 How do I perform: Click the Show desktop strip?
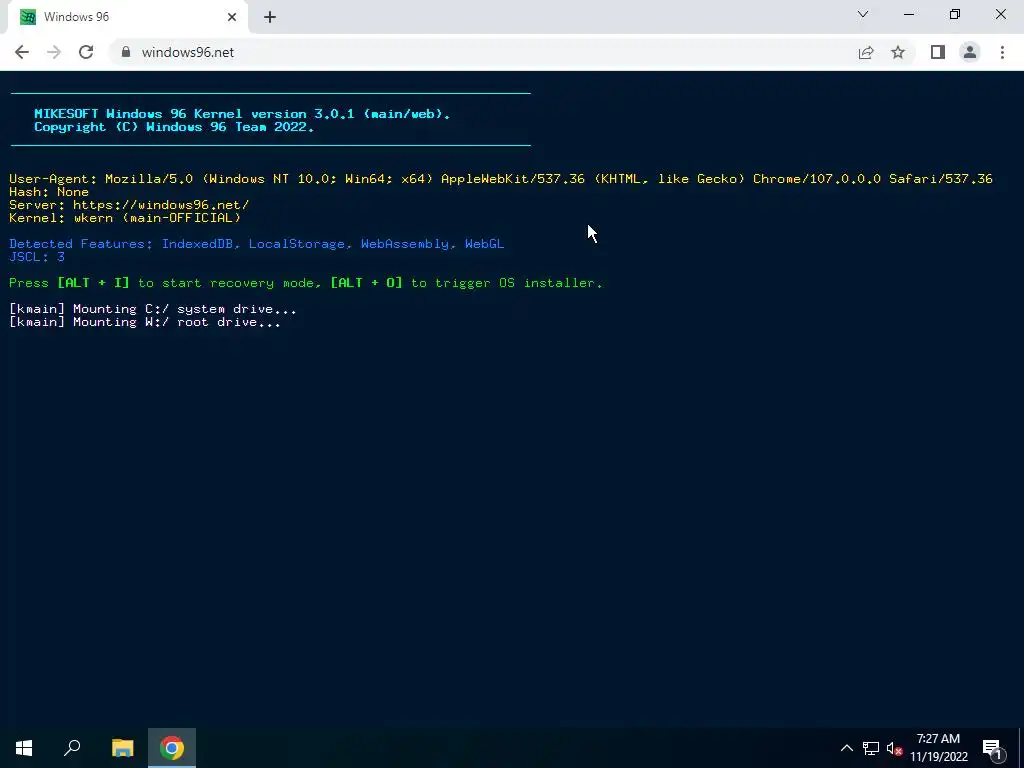[1021, 748]
